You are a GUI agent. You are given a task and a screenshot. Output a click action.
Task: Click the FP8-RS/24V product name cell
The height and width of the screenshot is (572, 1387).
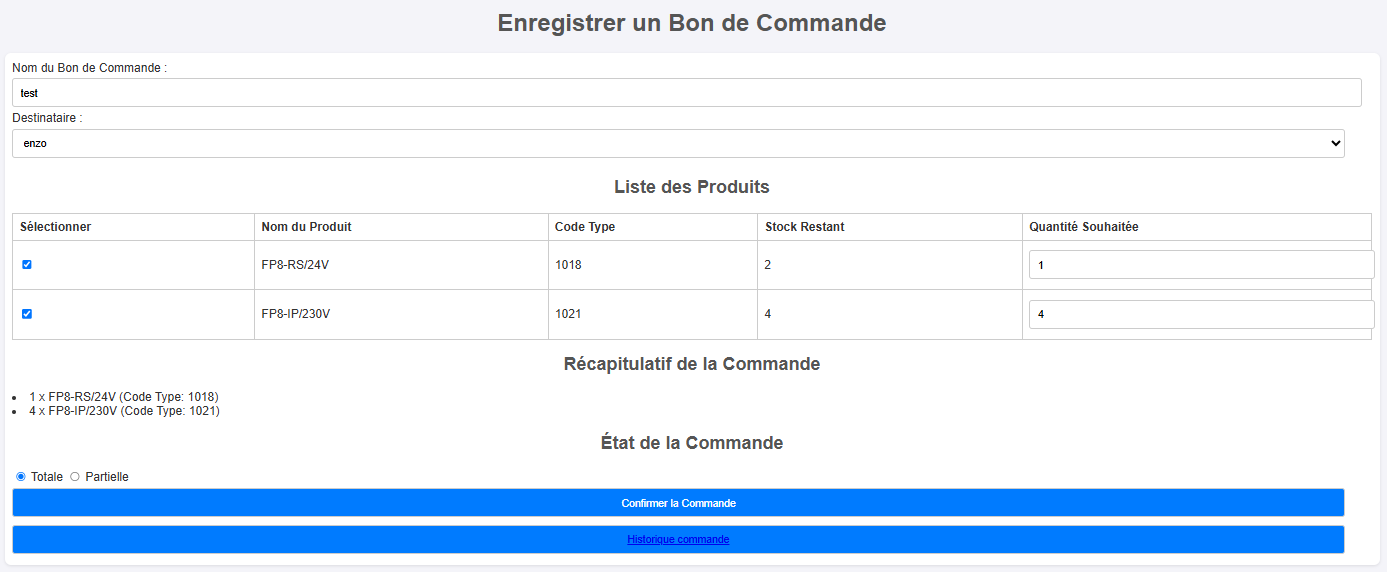(x=295, y=265)
